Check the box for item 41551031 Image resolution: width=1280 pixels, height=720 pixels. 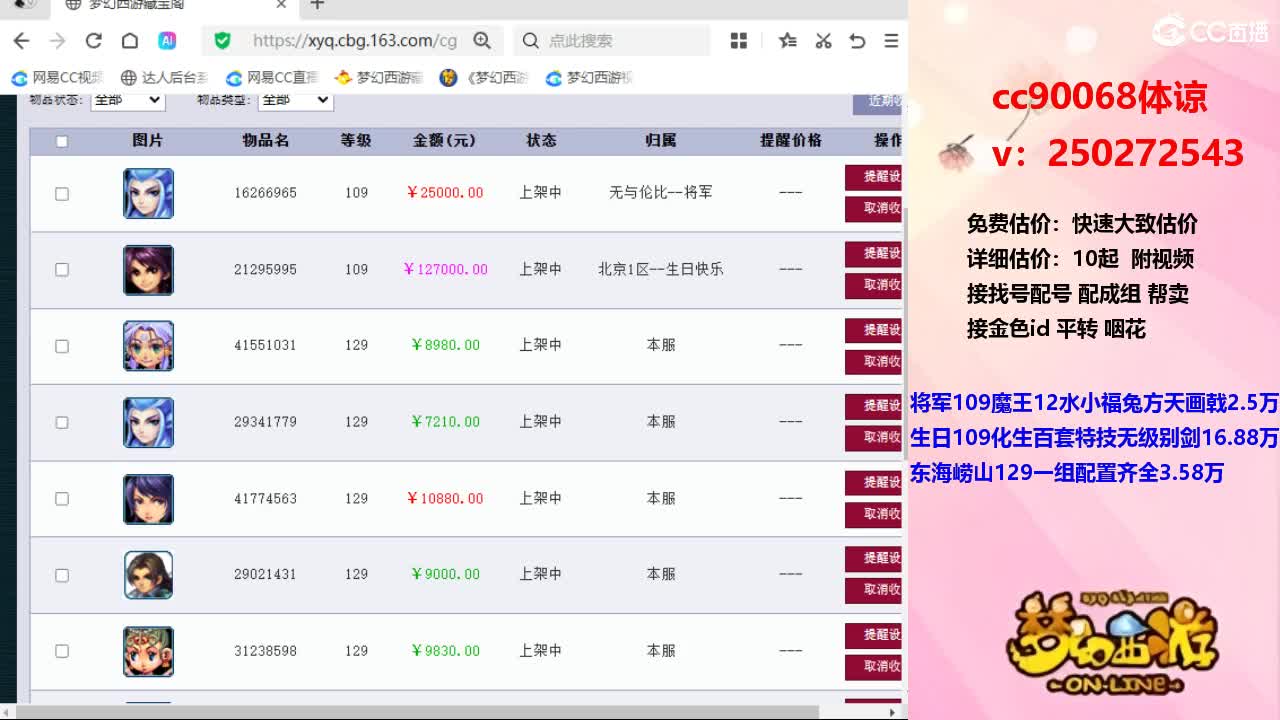click(61, 346)
